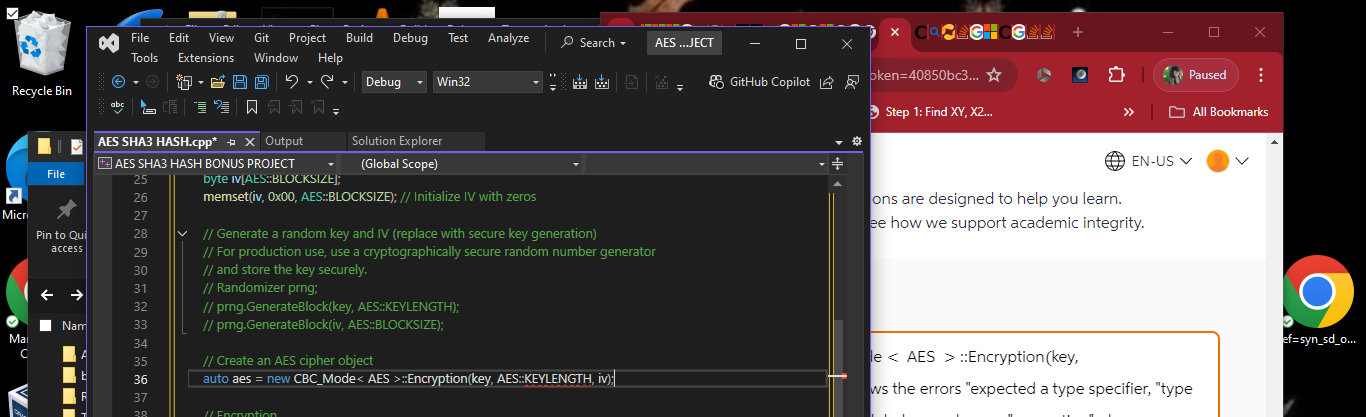Redo the last action

(x=326, y=82)
